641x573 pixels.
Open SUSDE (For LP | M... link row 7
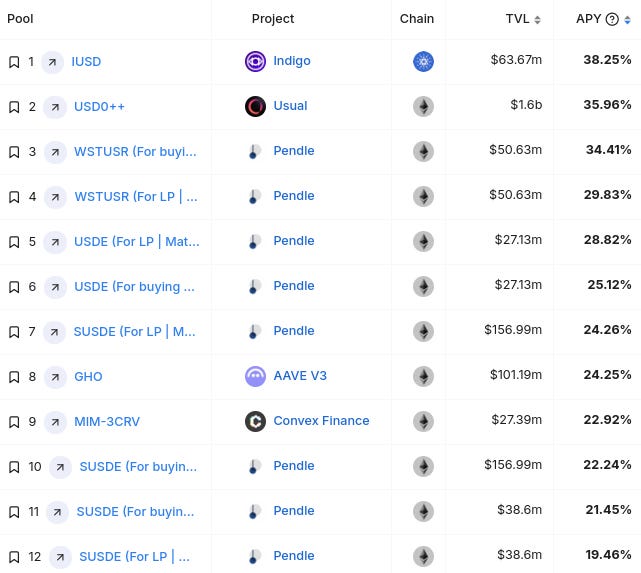134,331
